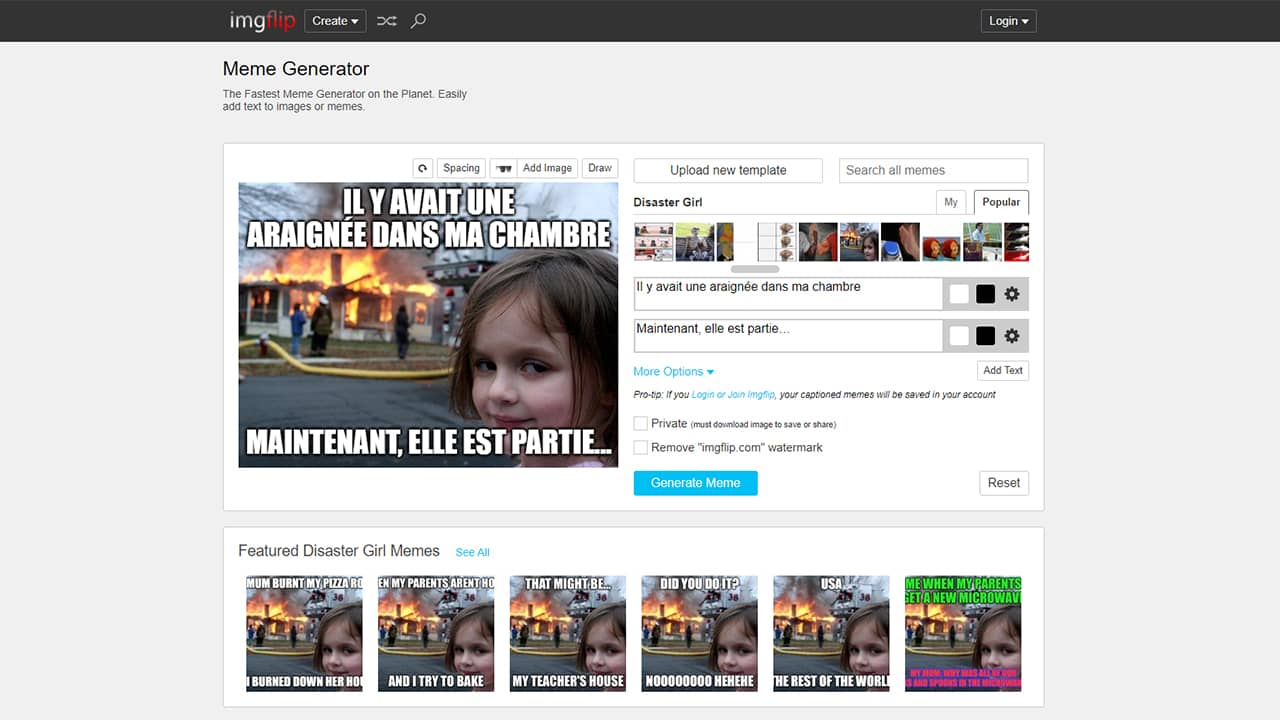The image size is (1280, 720).
Task: Select the three-row bald head template thumbnail
Action: coord(777,242)
